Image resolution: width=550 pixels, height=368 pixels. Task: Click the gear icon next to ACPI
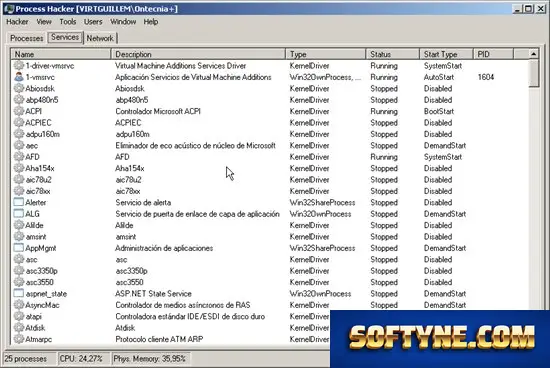(19, 111)
